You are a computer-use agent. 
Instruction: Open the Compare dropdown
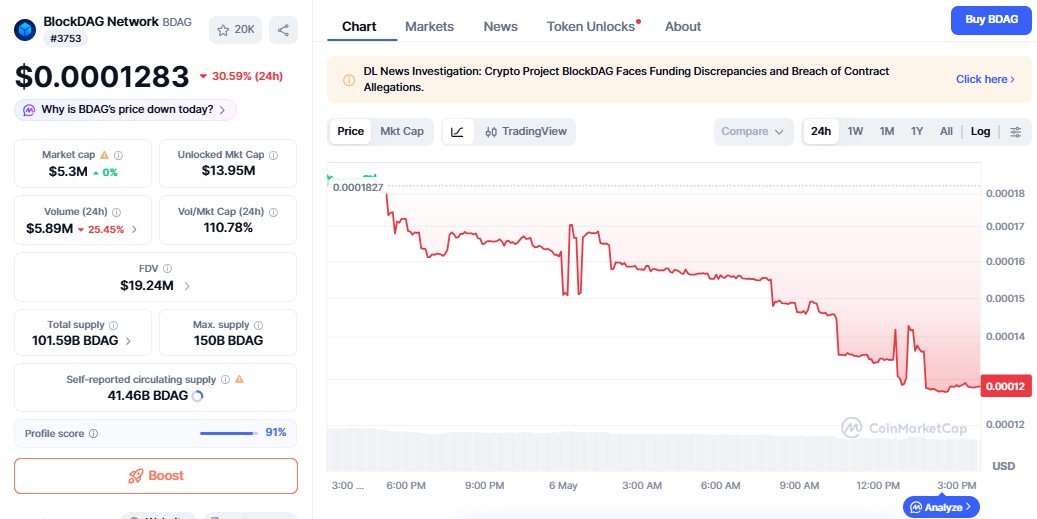tap(753, 132)
